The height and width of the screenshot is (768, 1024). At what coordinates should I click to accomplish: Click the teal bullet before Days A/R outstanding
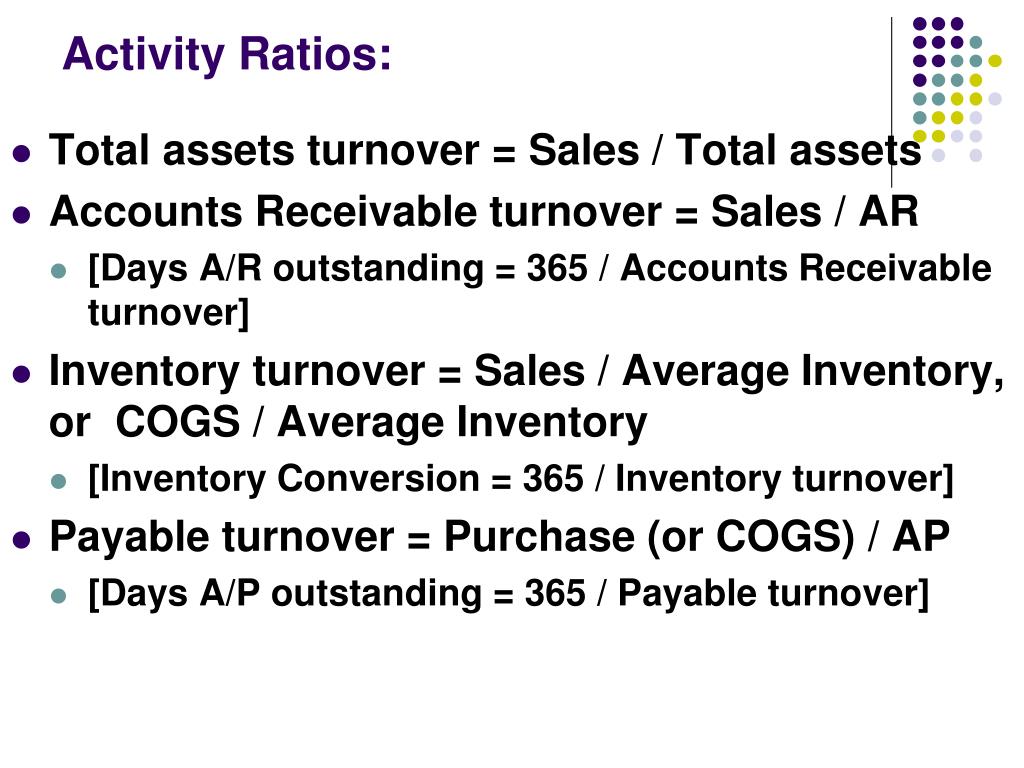[59, 271]
